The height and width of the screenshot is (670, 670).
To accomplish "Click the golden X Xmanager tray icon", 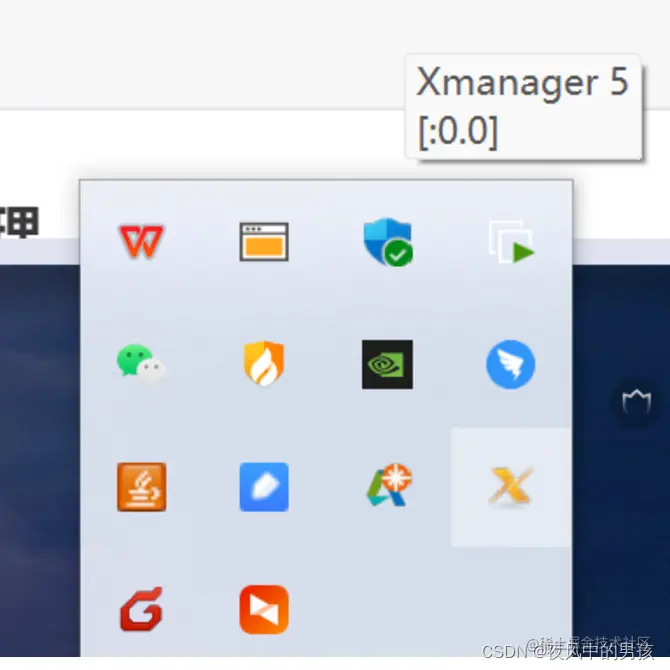I will (511, 487).
